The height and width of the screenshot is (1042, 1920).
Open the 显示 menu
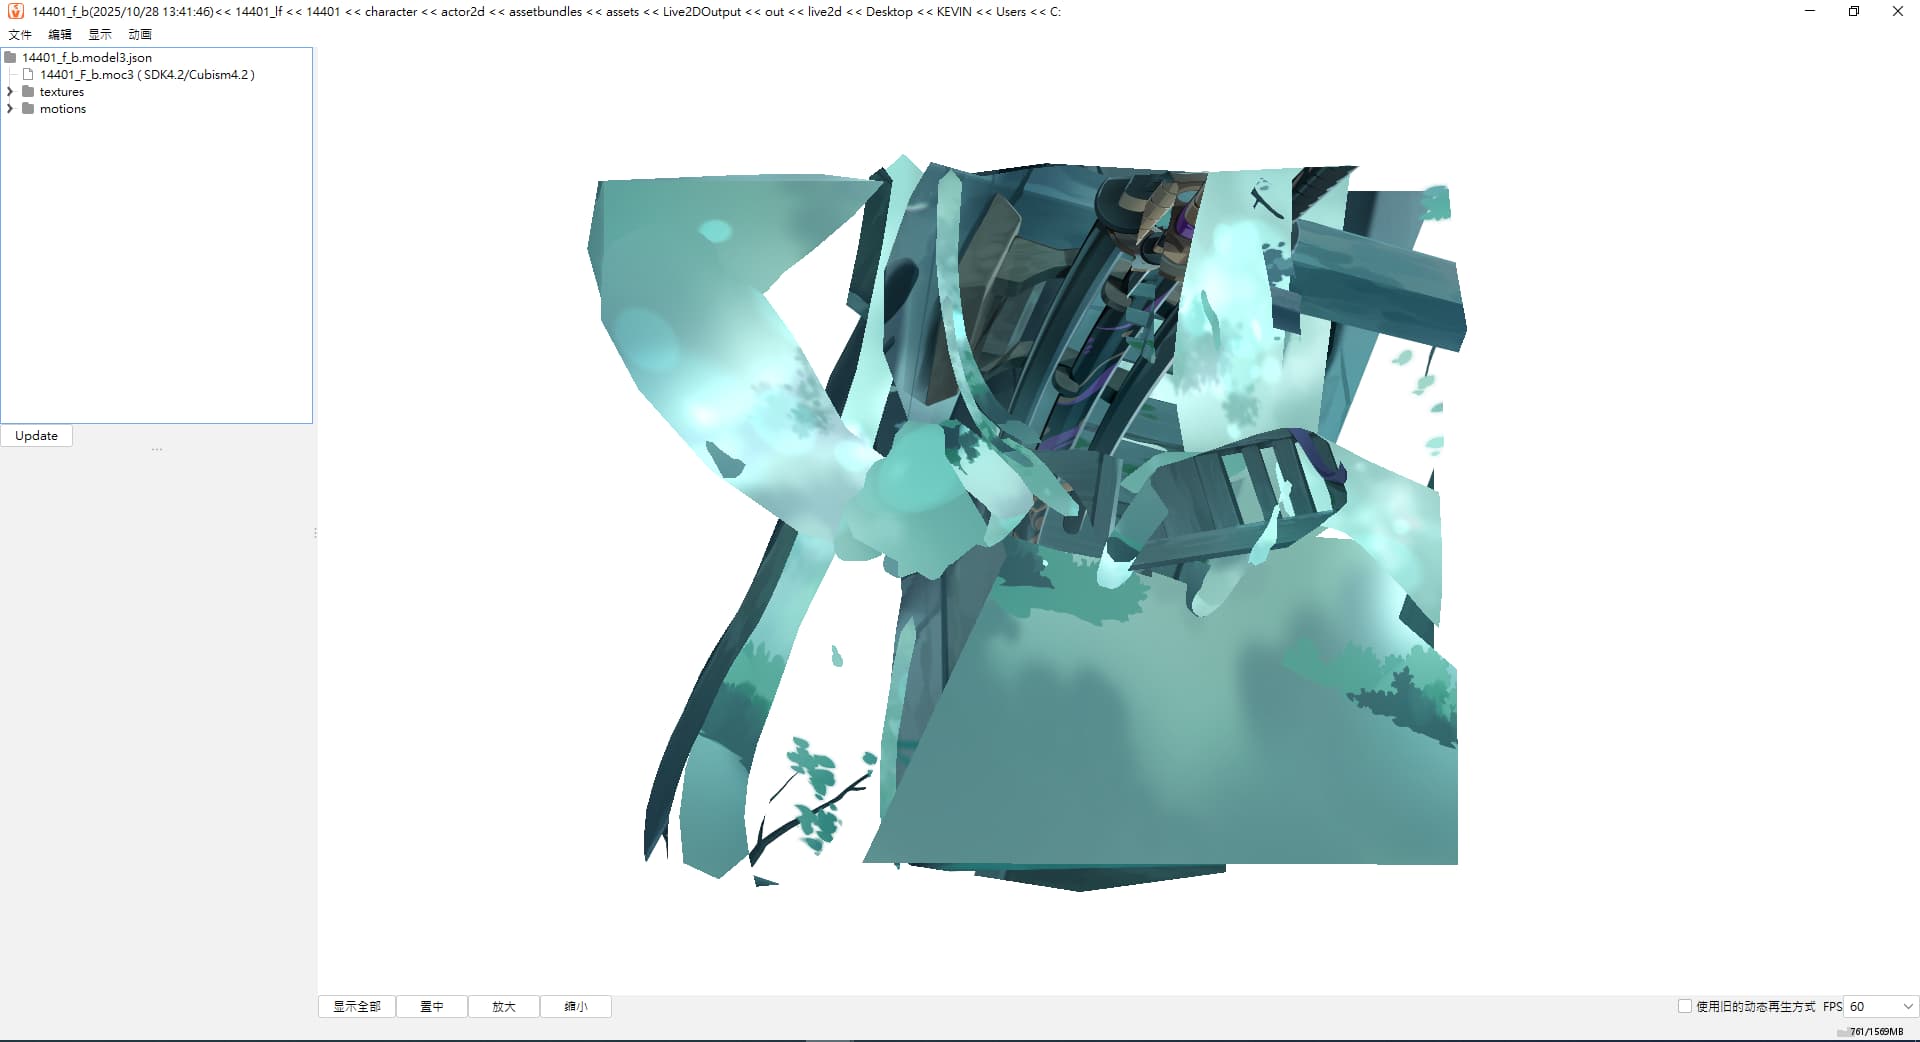pyautogui.click(x=100, y=34)
